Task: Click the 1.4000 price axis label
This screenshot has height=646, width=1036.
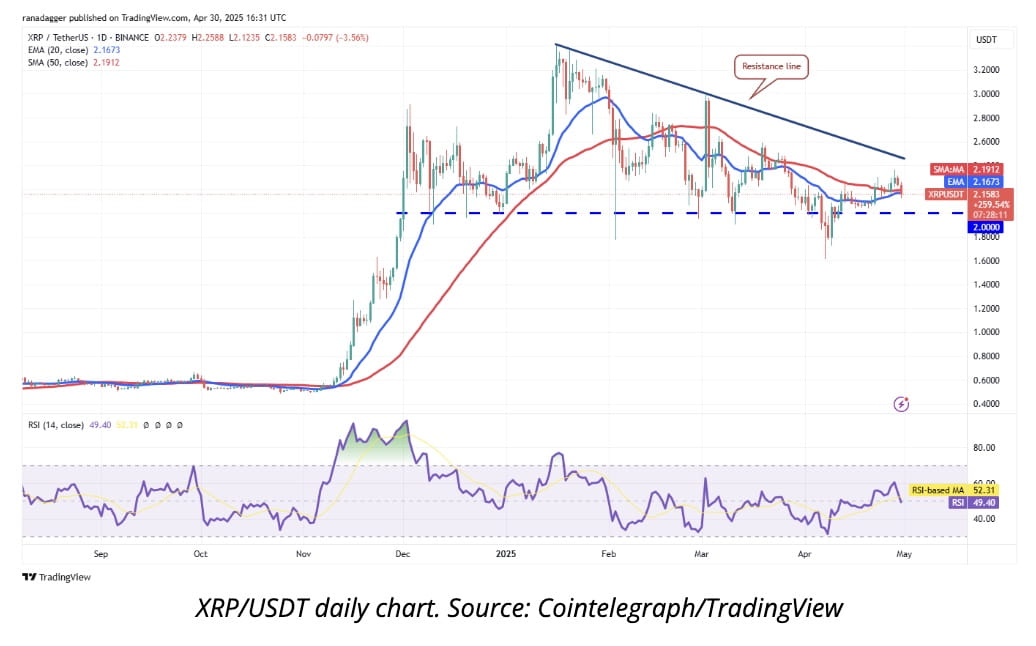Action: [986, 285]
